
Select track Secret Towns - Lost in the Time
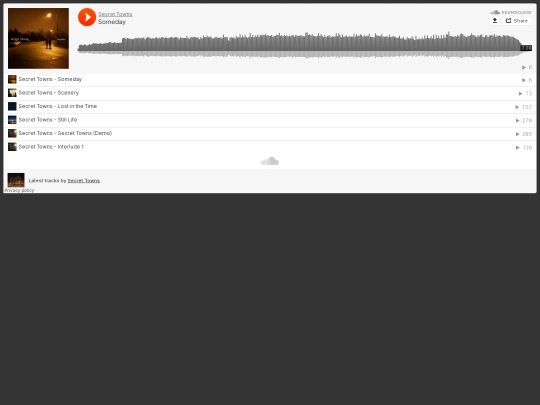270,106
